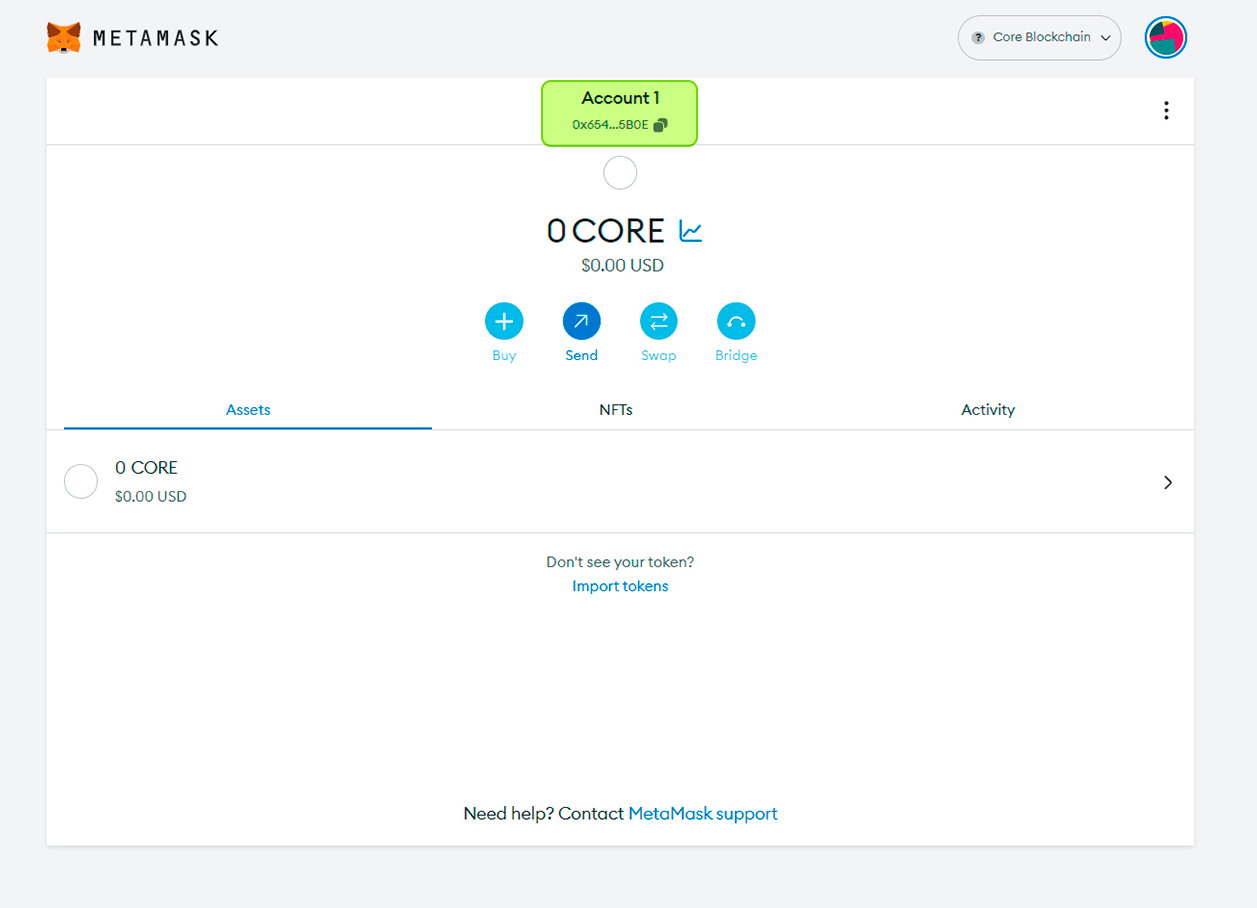Click the colorful account avatar

(1165, 38)
